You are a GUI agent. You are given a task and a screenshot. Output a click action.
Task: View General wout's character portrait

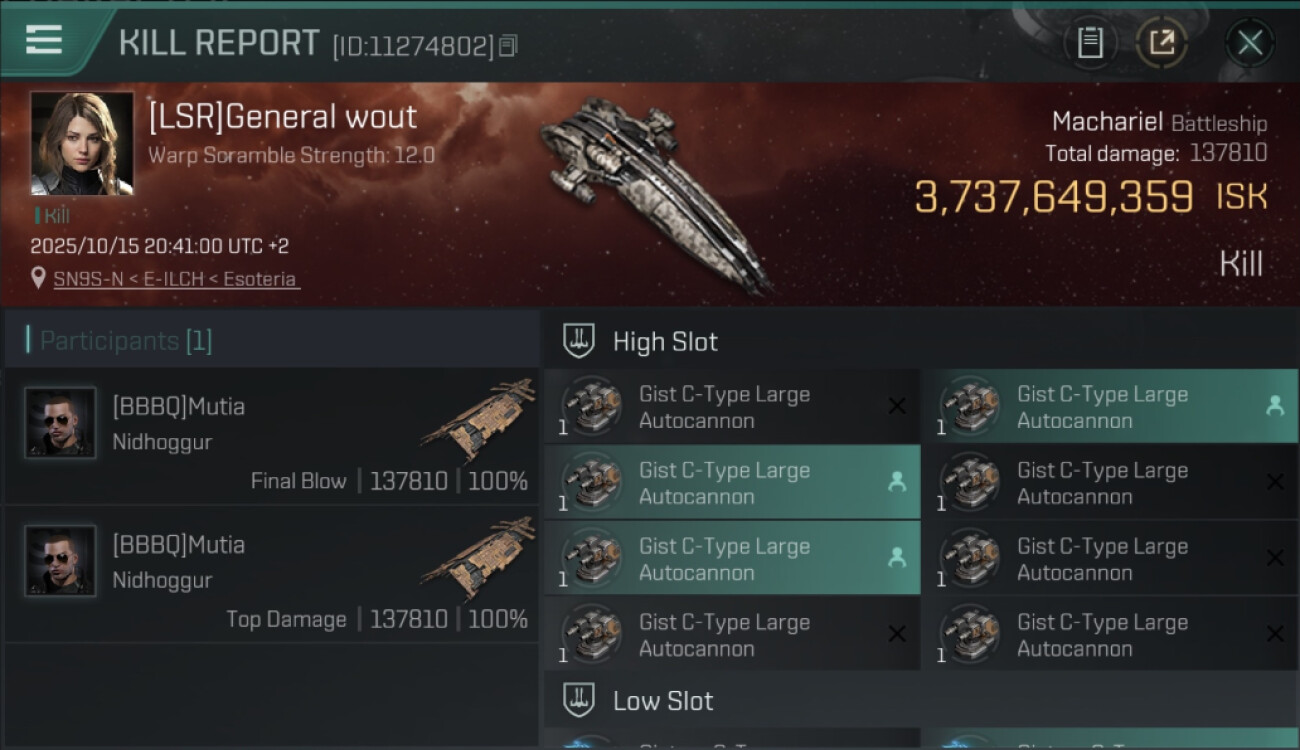point(81,143)
